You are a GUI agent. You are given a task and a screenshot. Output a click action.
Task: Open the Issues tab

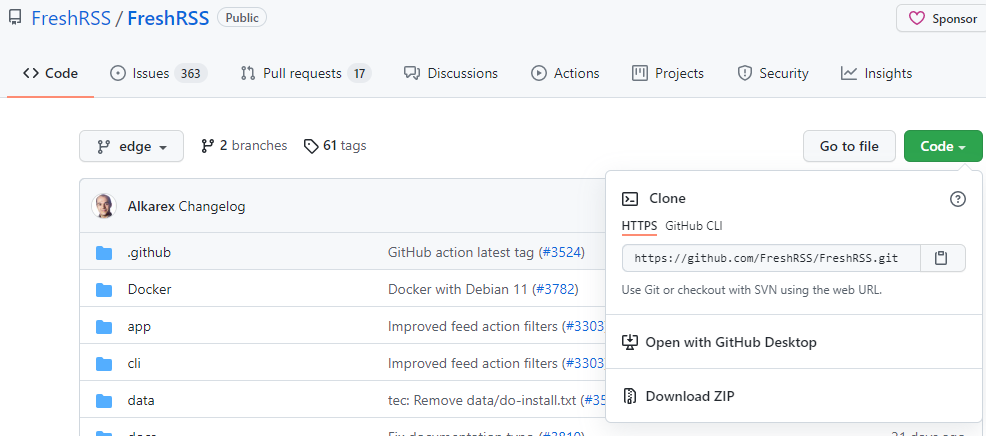[x=158, y=74]
